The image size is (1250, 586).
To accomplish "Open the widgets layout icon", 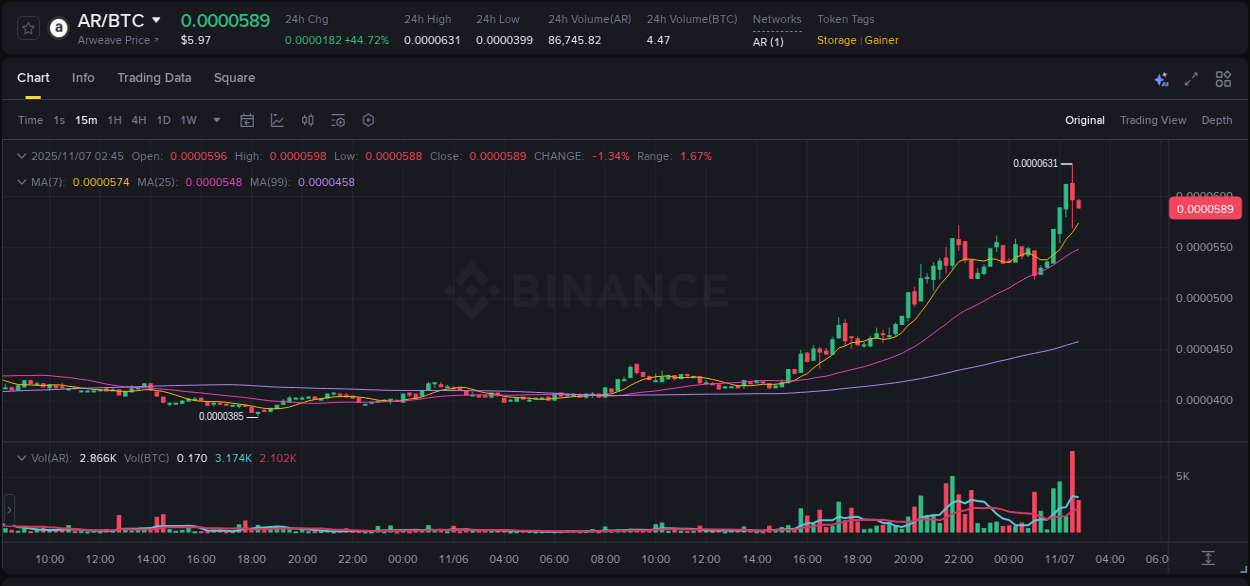I will pos(1223,78).
